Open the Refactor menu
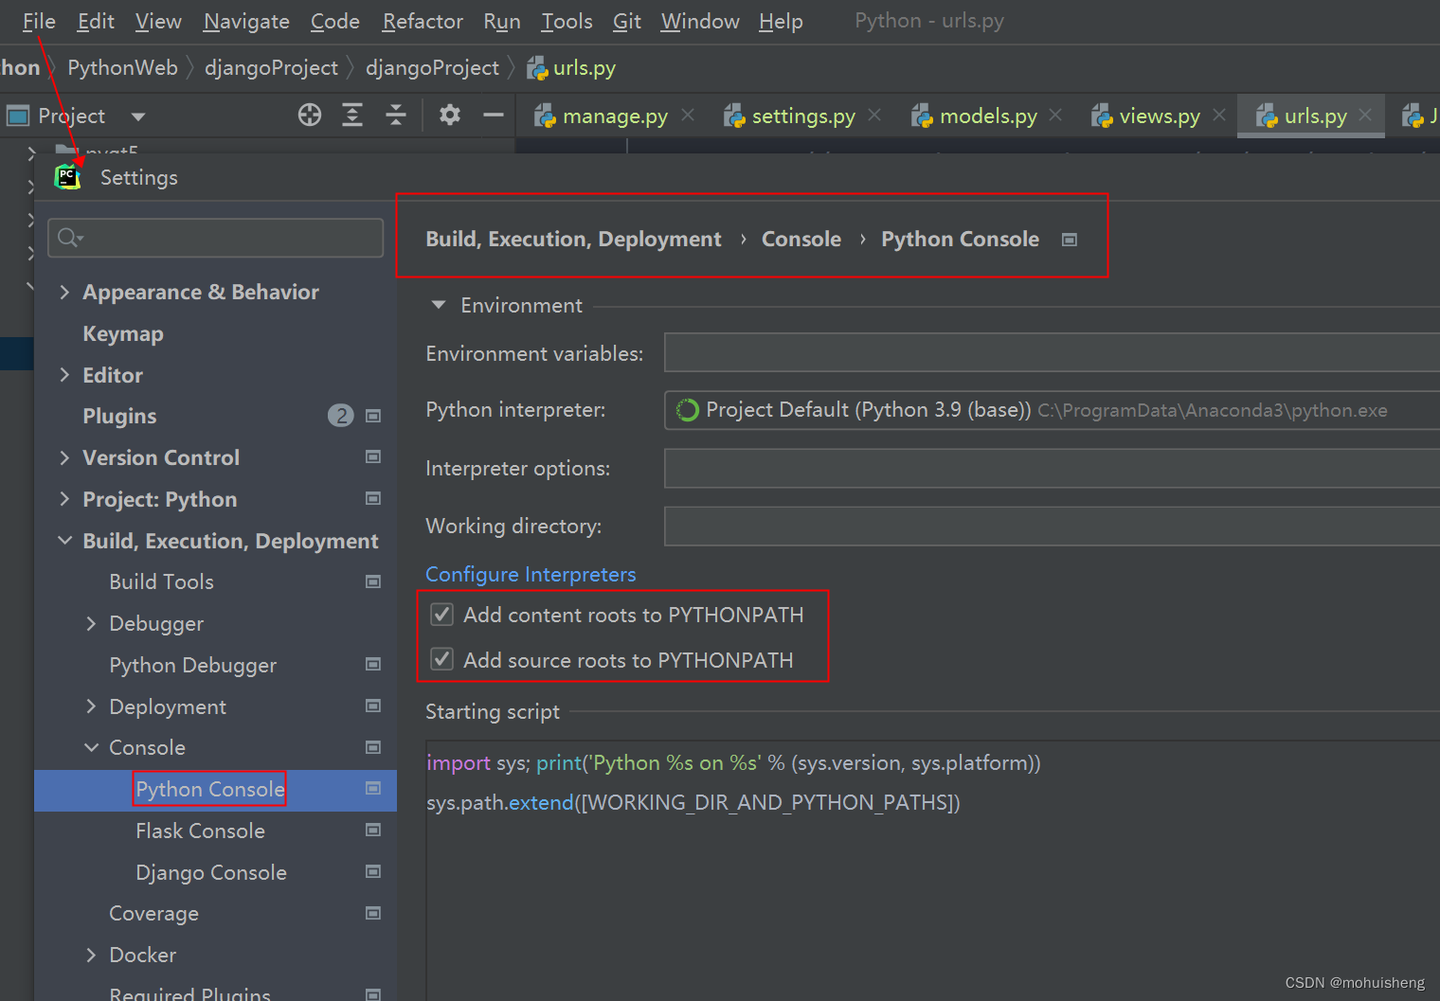This screenshot has height=1001, width=1440. tap(422, 21)
